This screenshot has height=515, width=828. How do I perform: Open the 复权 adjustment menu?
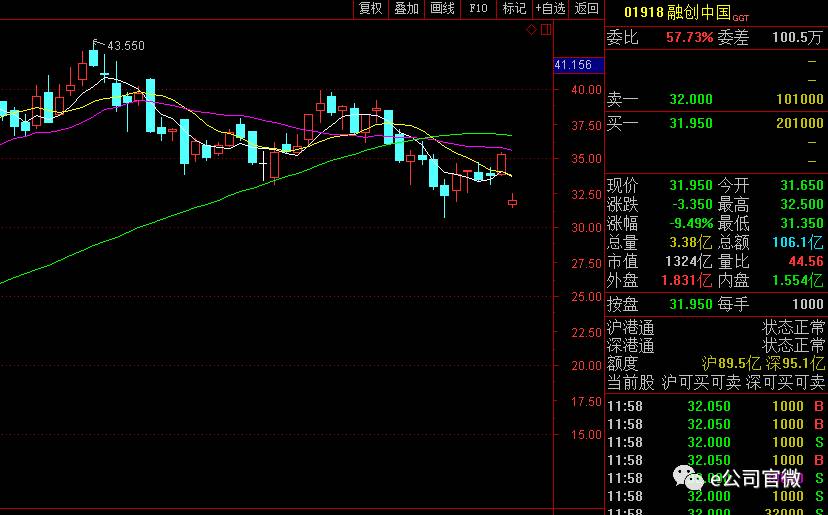pos(370,8)
